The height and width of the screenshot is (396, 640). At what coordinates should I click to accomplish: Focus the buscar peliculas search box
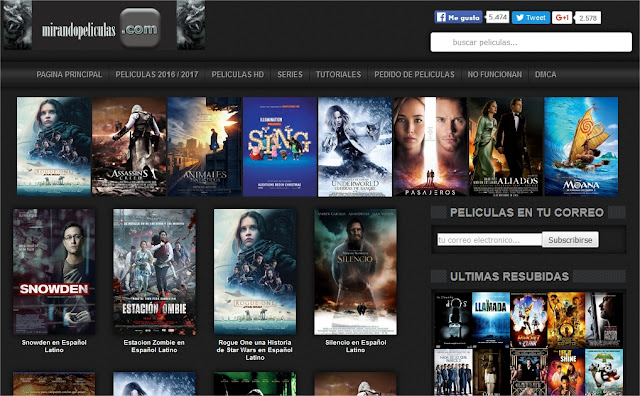tap(531, 42)
